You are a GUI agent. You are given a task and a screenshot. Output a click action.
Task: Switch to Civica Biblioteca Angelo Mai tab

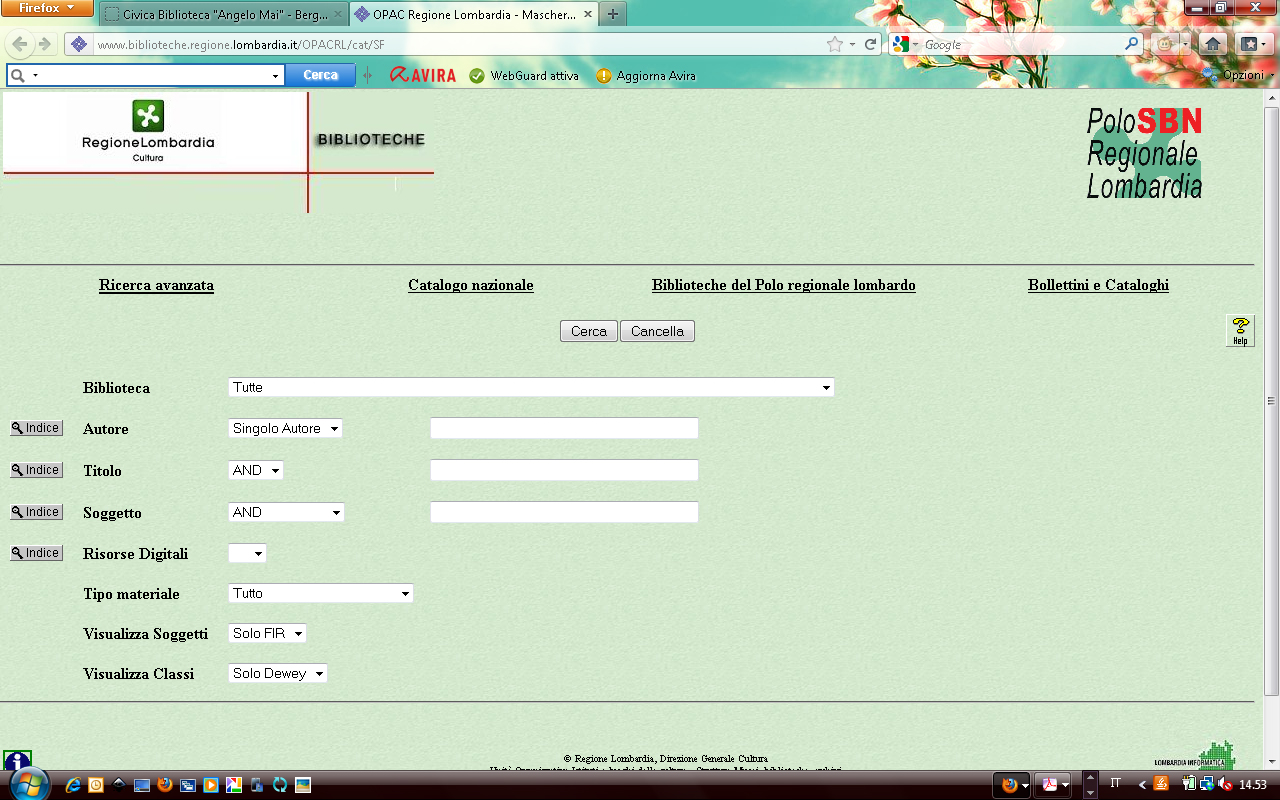[223, 15]
